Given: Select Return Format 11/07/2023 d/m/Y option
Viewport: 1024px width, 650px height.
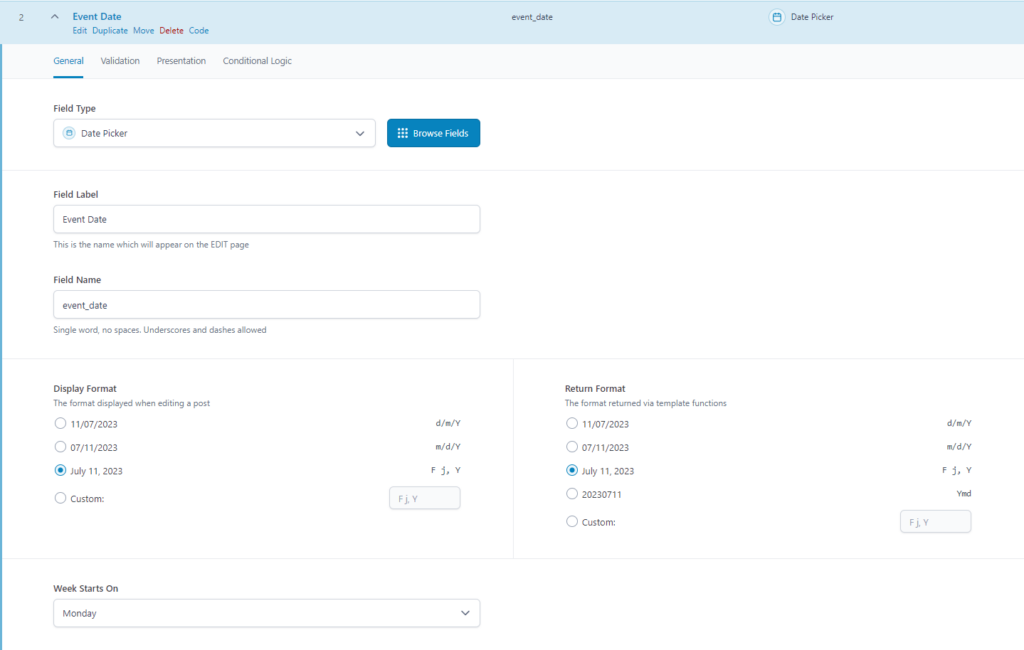Looking at the screenshot, I should [x=571, y=423].
